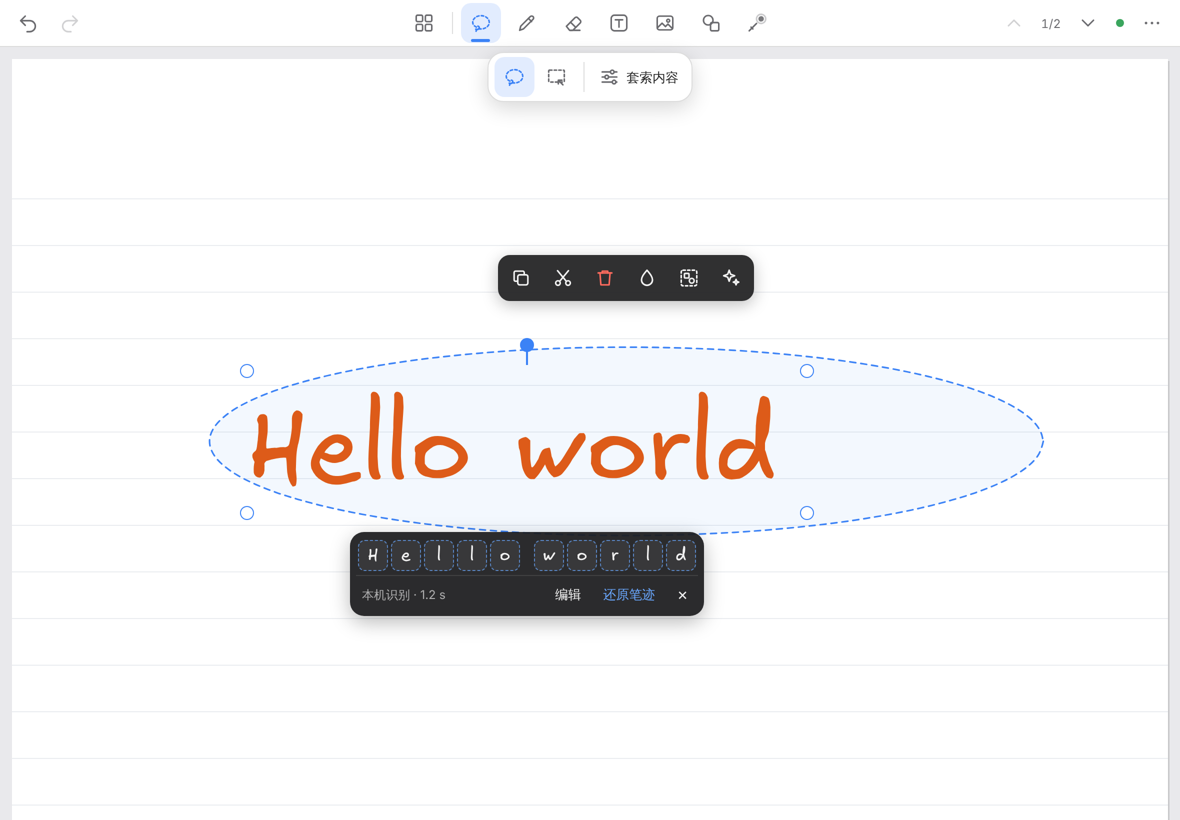Open the page grid overview
Viewport: 1180px width, 820px height.
tap(424, 23)
